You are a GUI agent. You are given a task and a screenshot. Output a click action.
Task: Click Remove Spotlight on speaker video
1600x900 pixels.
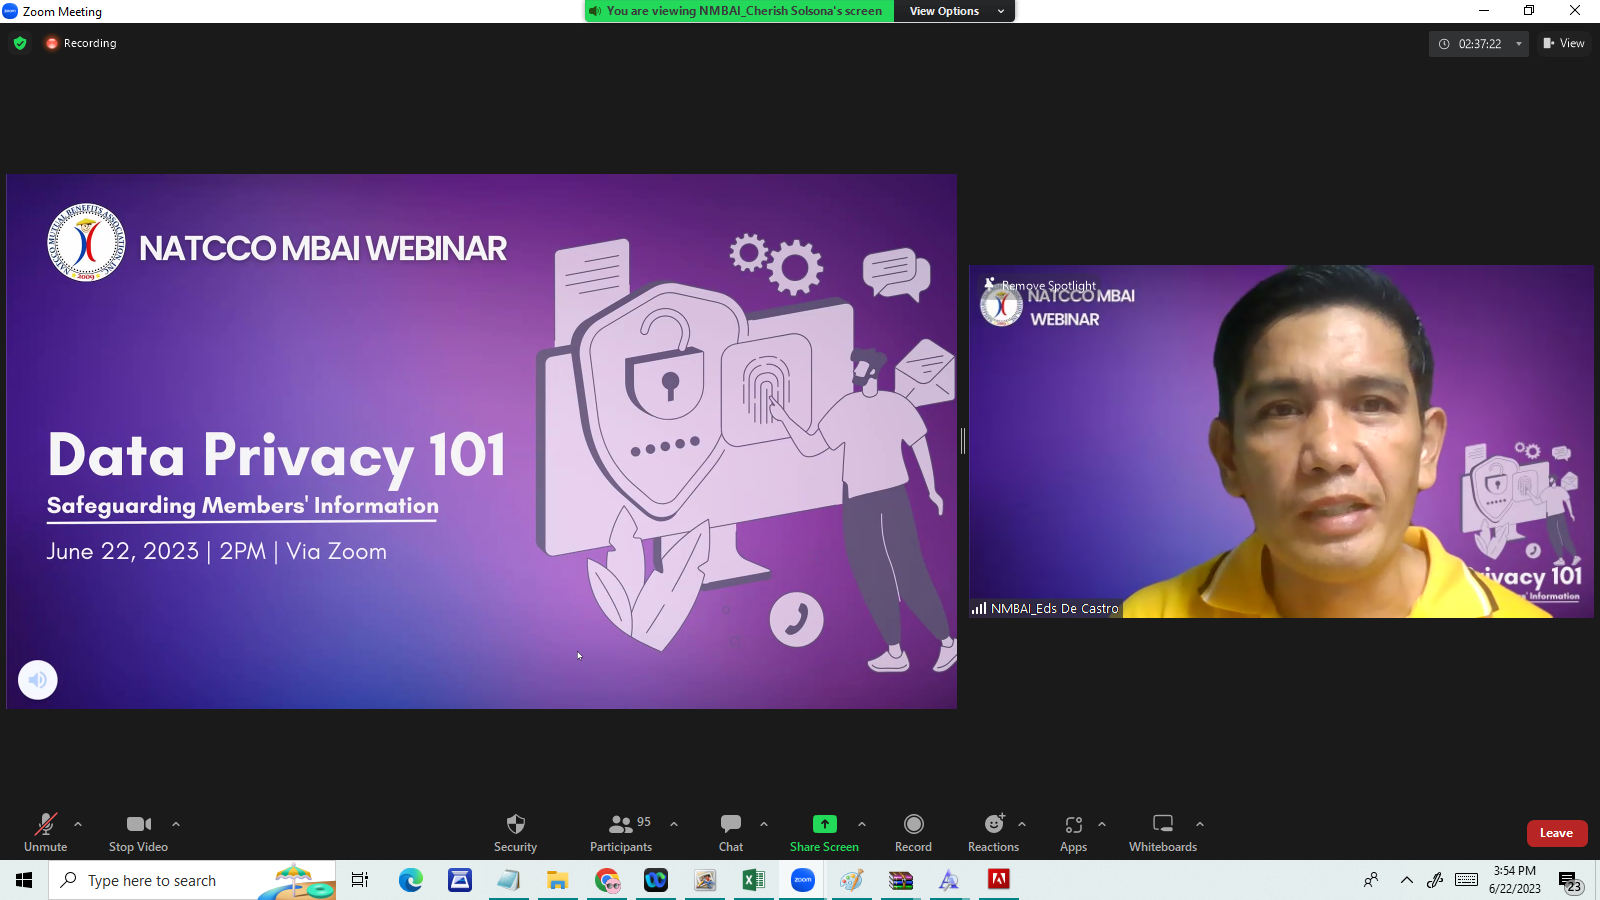(x=1041, y=286)
